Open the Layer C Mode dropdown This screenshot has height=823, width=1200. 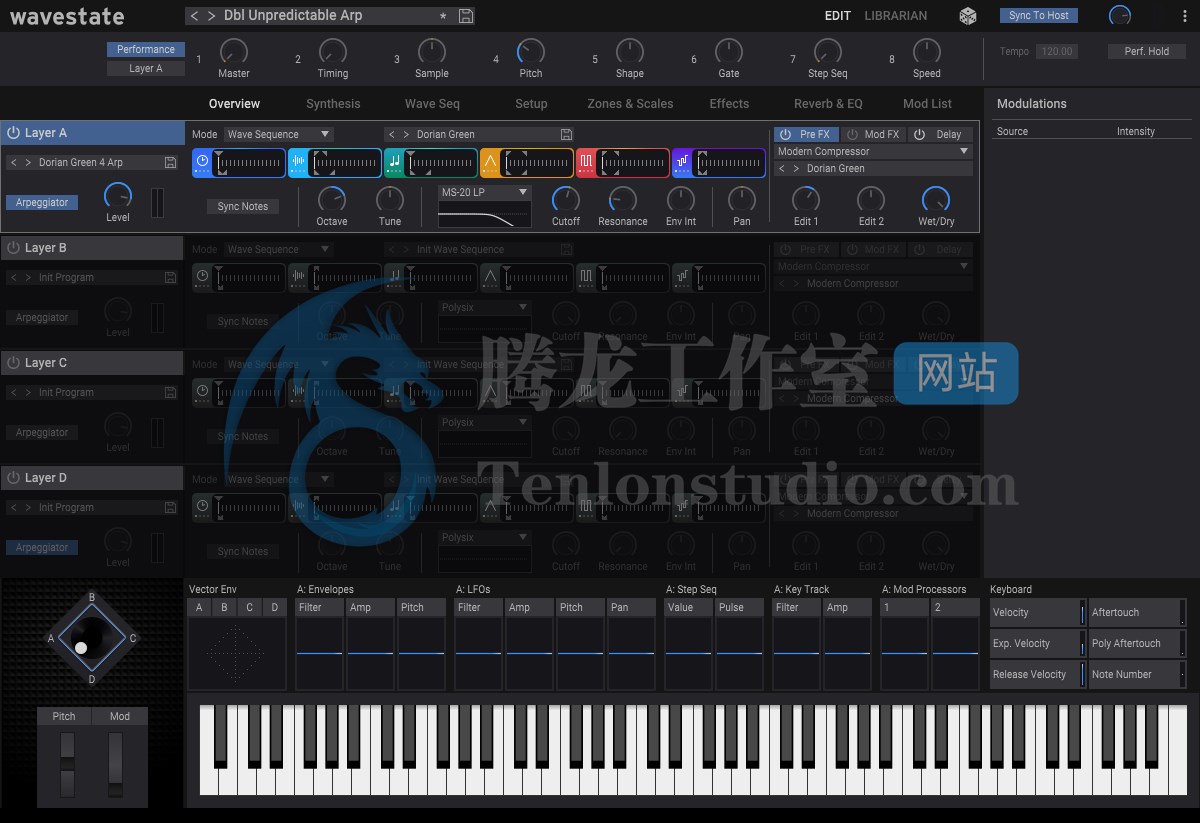tap(278, 364)
